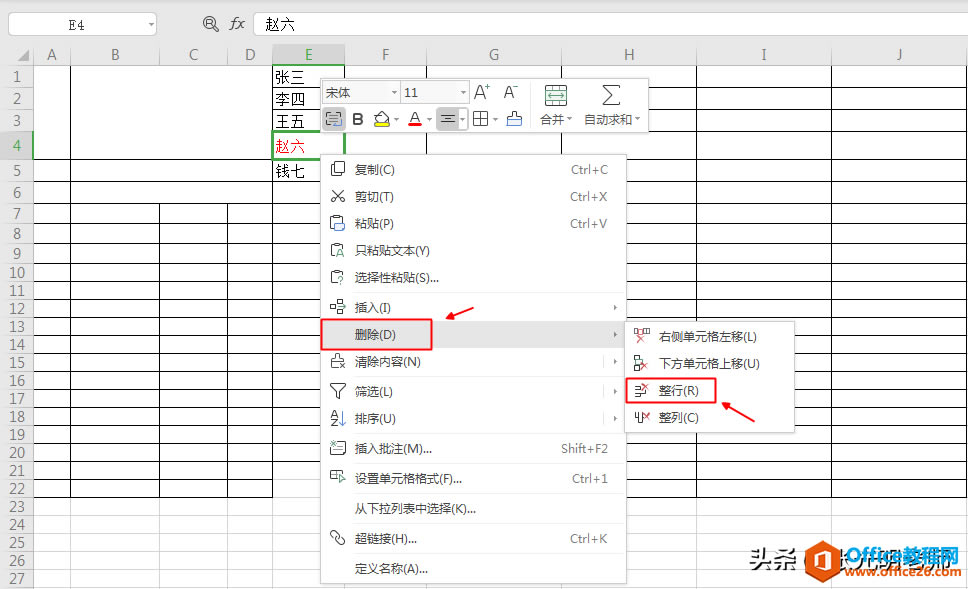The height and width of the screenshot is (589, 968).
Task: Click the merge cells icon above 合并
Action: pyautogui.click(x=556, y=96)
